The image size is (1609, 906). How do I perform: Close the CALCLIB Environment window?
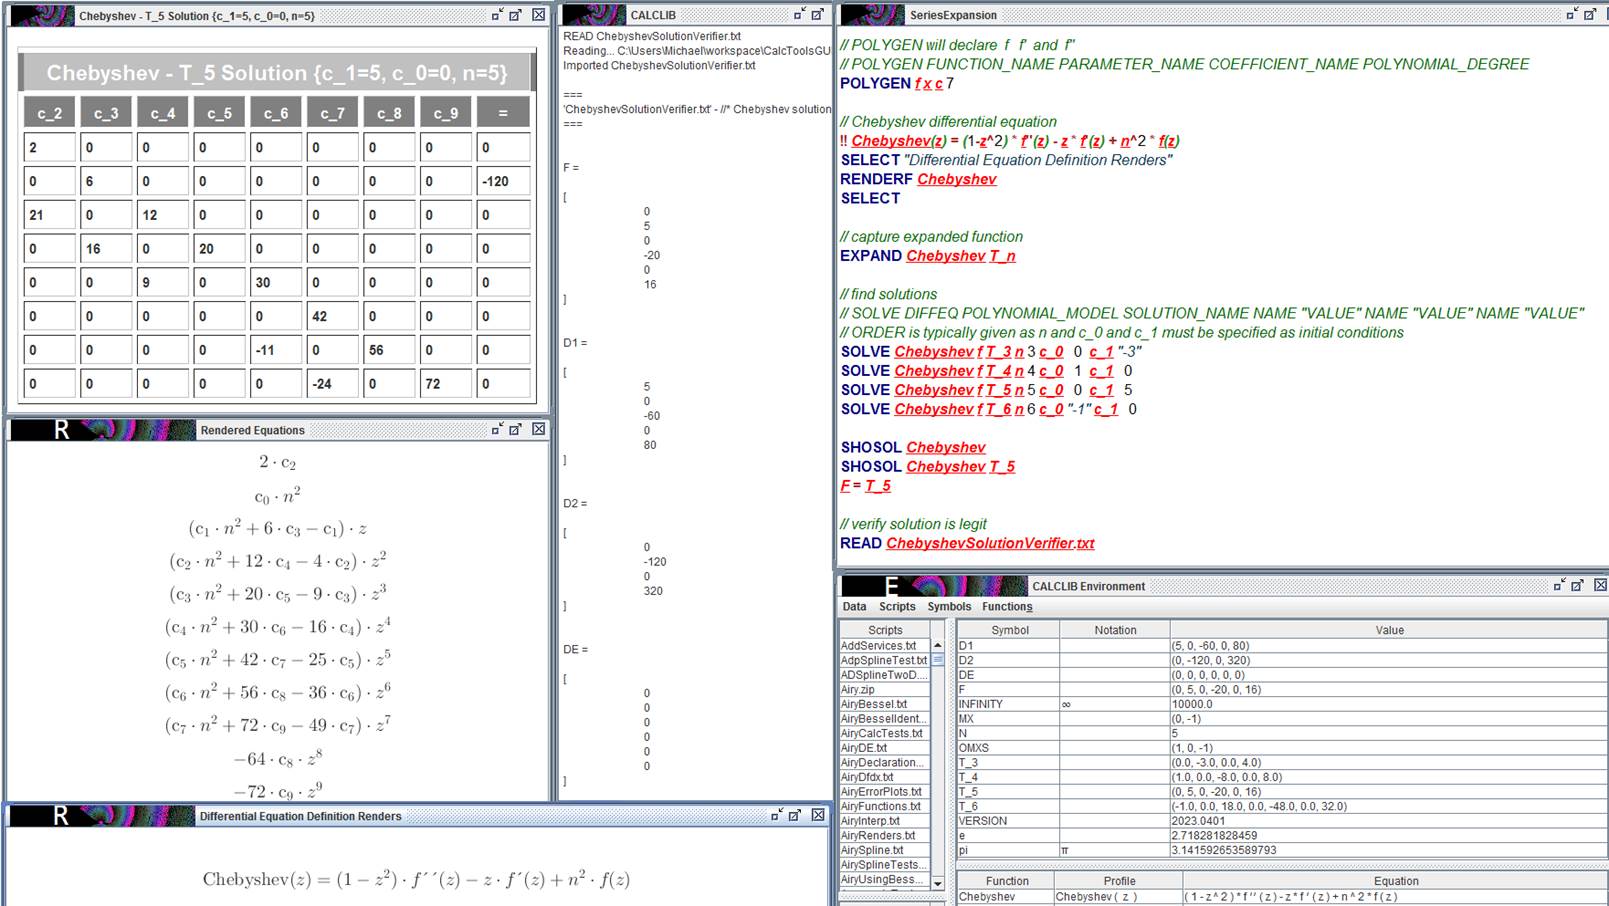(1600, 585)
